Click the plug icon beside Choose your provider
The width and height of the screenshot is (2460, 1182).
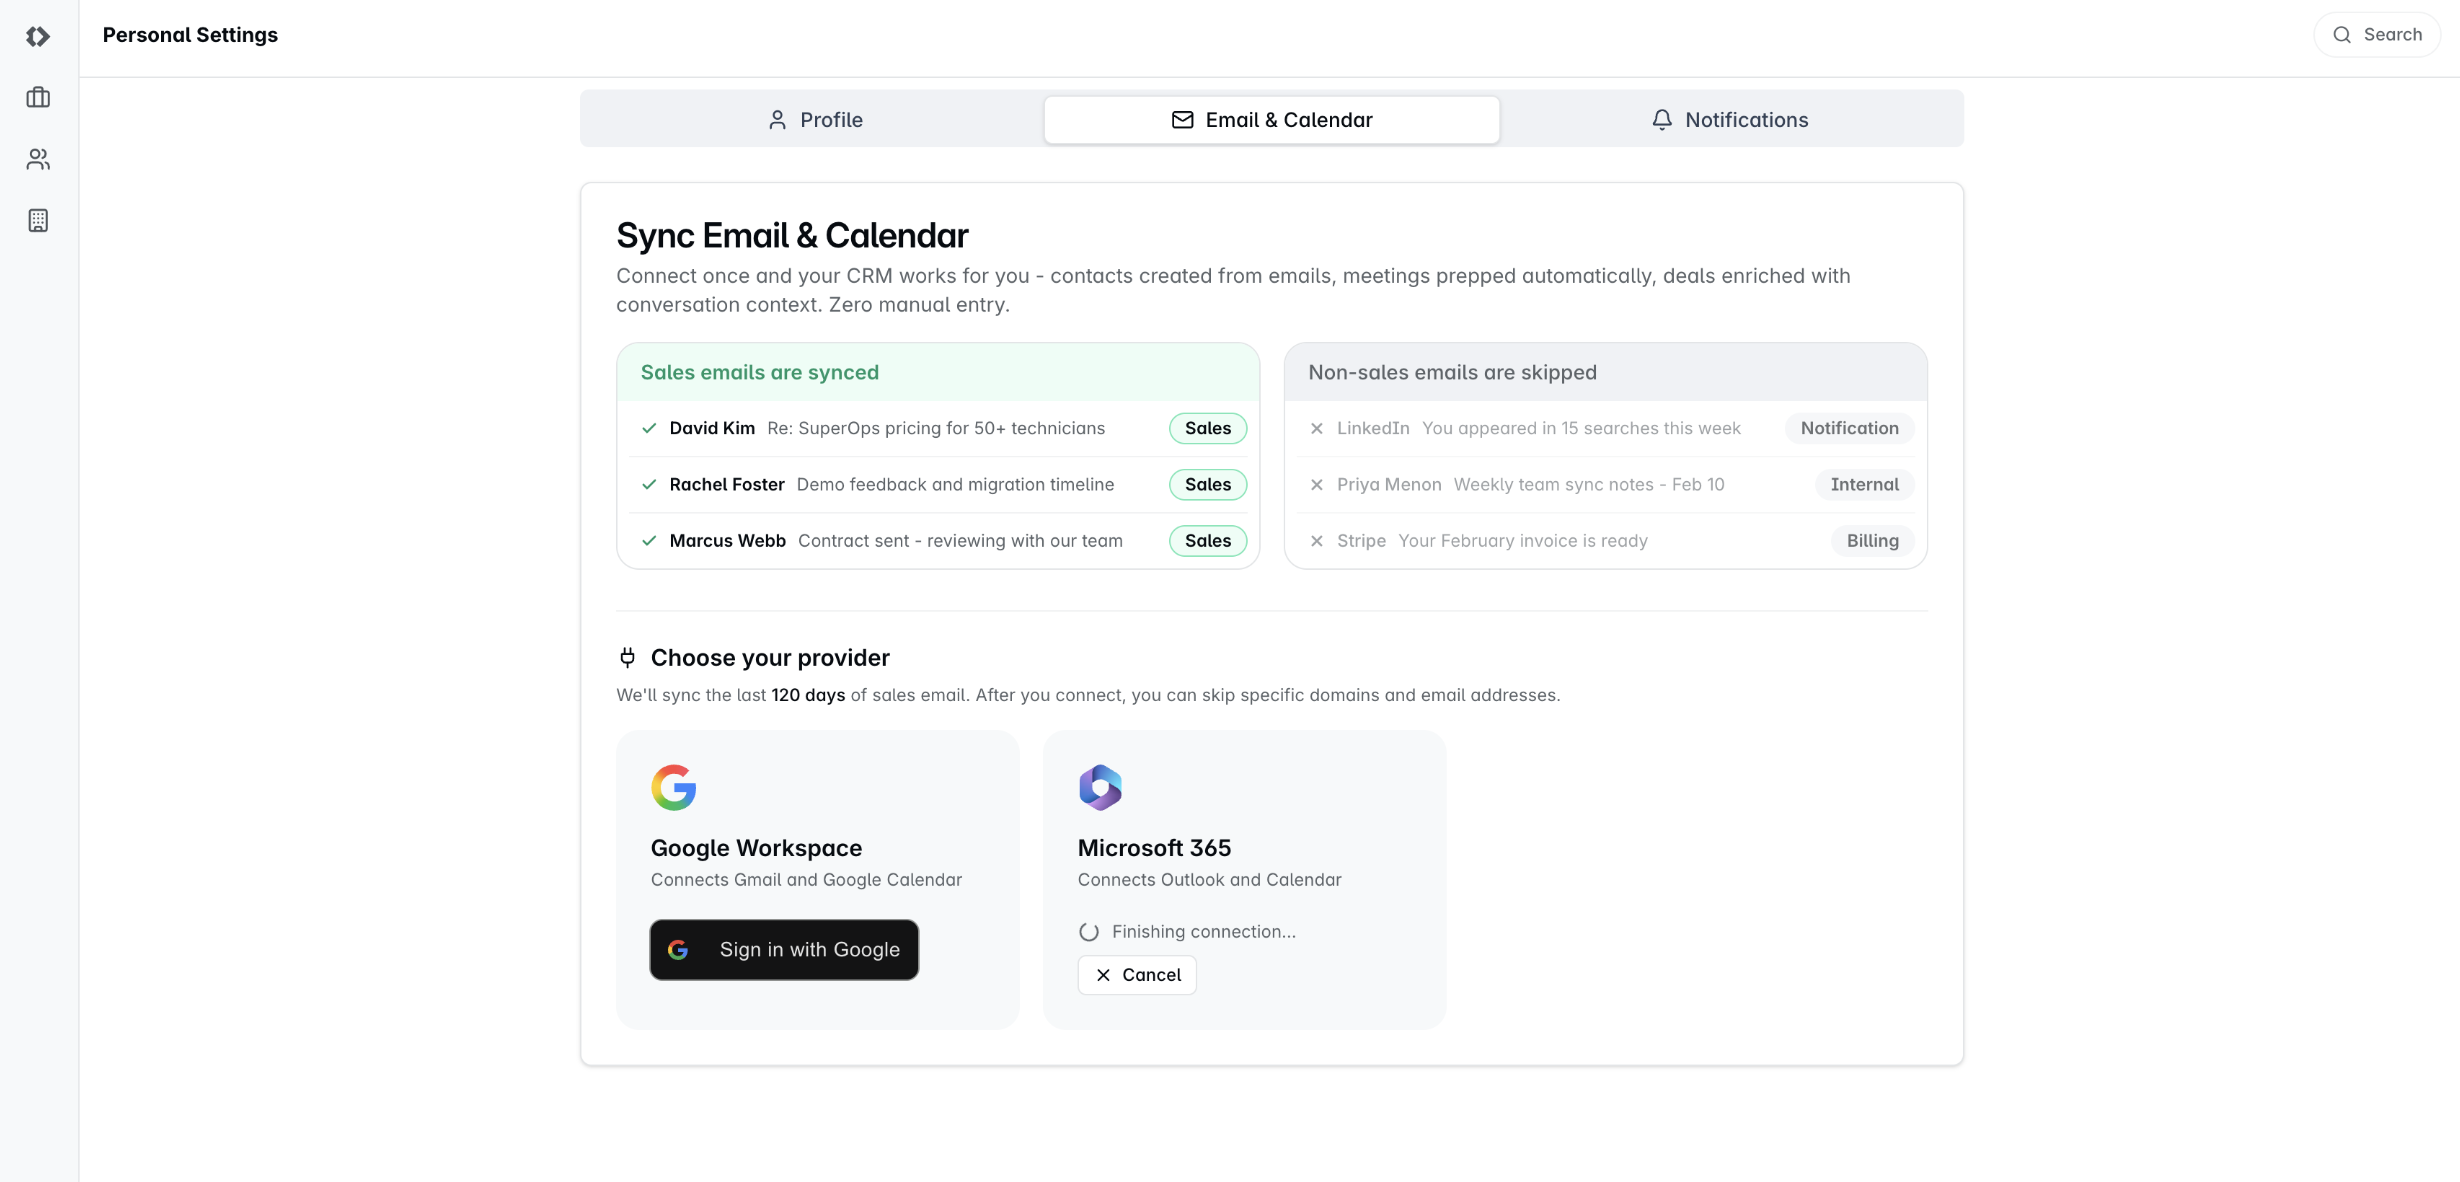tap(627, 657)
